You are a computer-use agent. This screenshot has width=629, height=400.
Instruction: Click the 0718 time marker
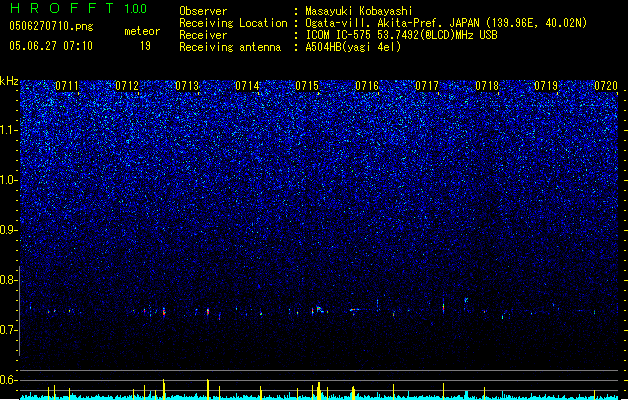pyautogui.click(x=487, y=86)
